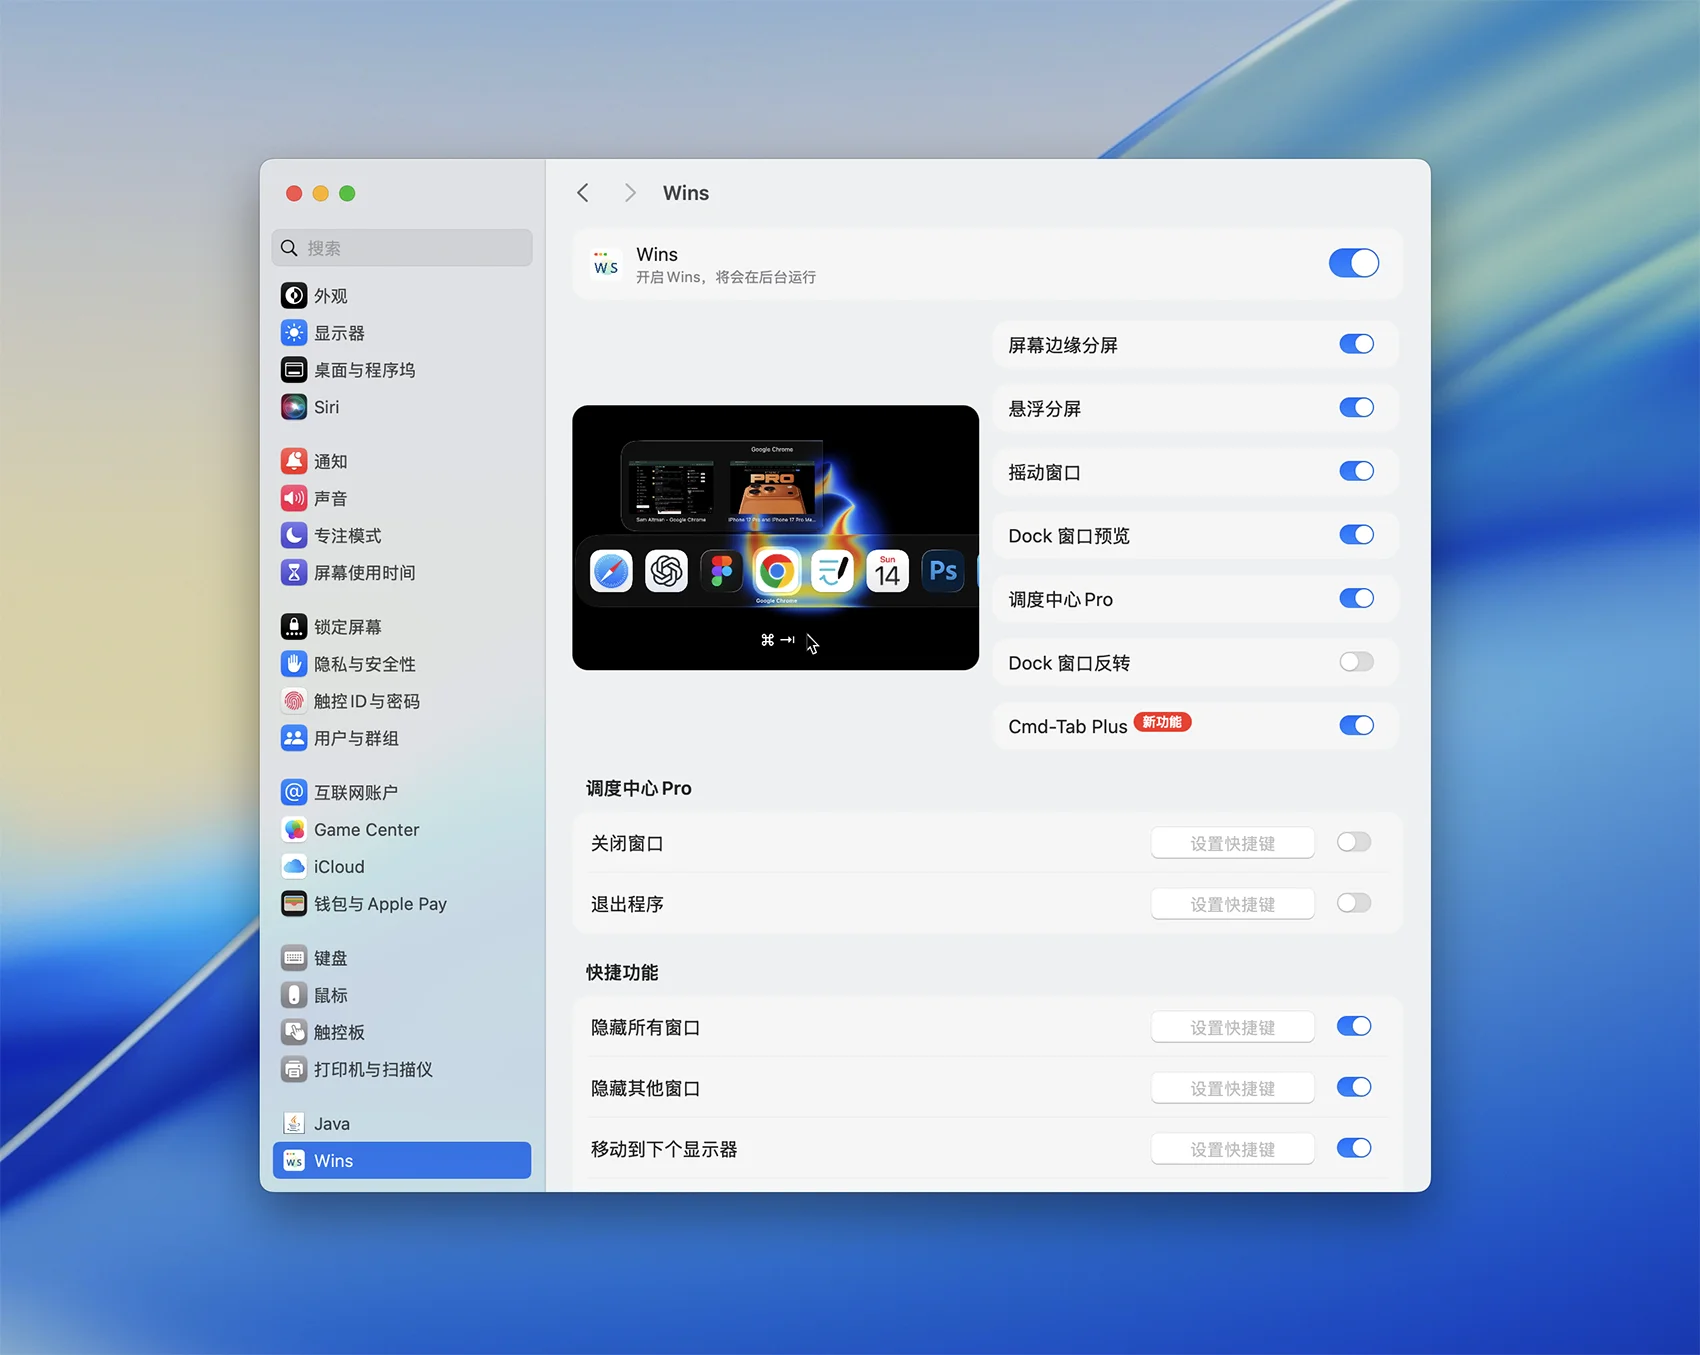Toggle the 摇动窗口 switch
1700x1355 pixels.
(x=1356, y=471)
